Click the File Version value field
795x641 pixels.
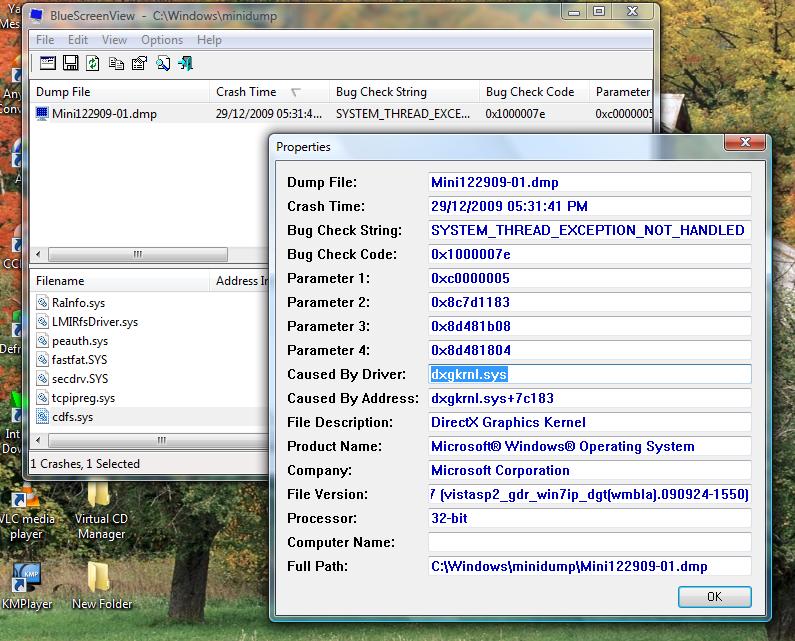(589, 494)
